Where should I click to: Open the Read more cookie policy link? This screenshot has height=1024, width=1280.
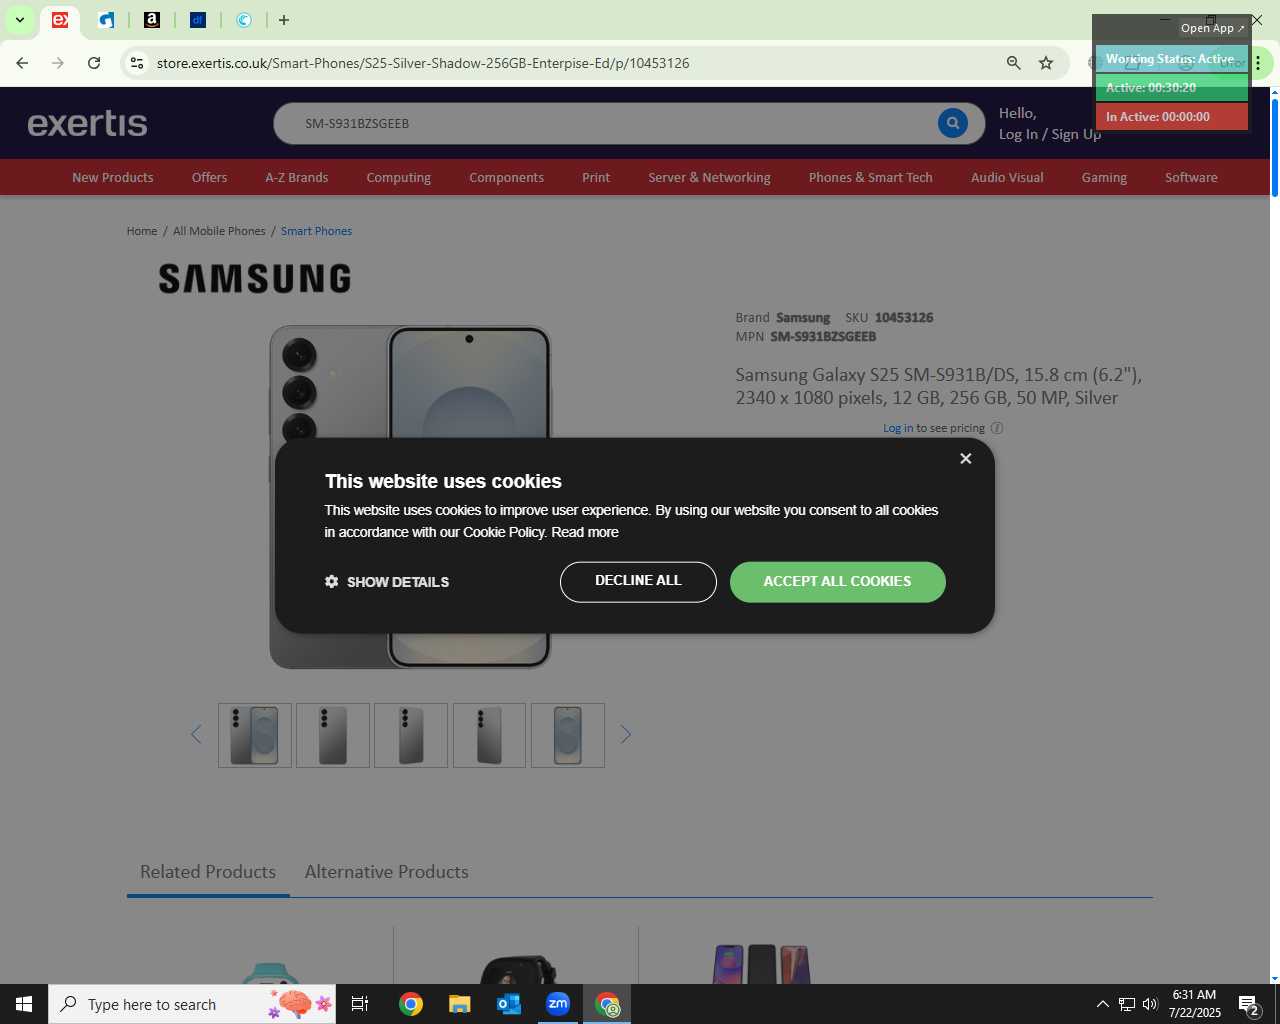pyautogui.click(x=585, y=532)
